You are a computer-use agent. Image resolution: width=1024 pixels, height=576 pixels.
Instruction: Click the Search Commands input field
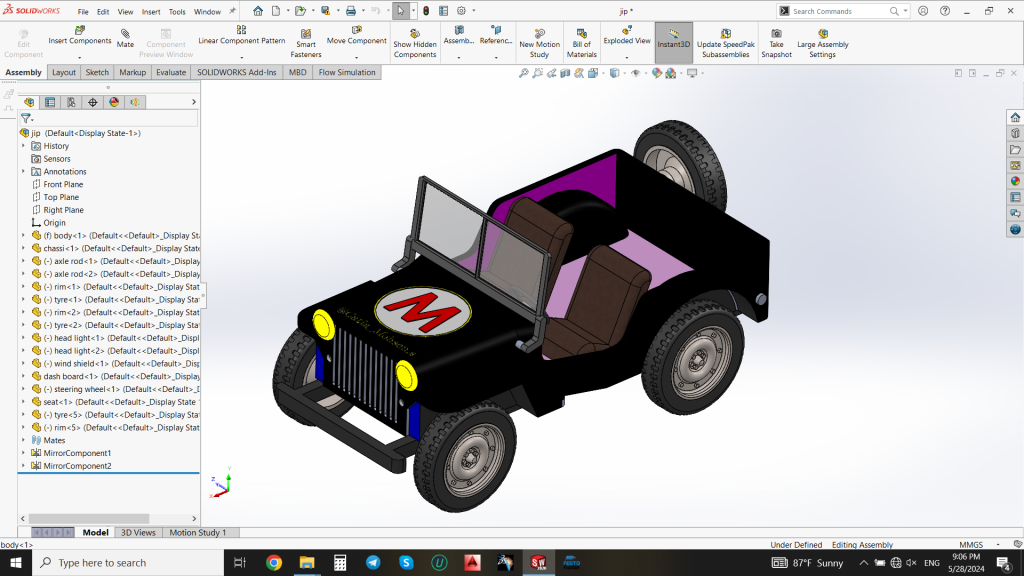[840, 11]
